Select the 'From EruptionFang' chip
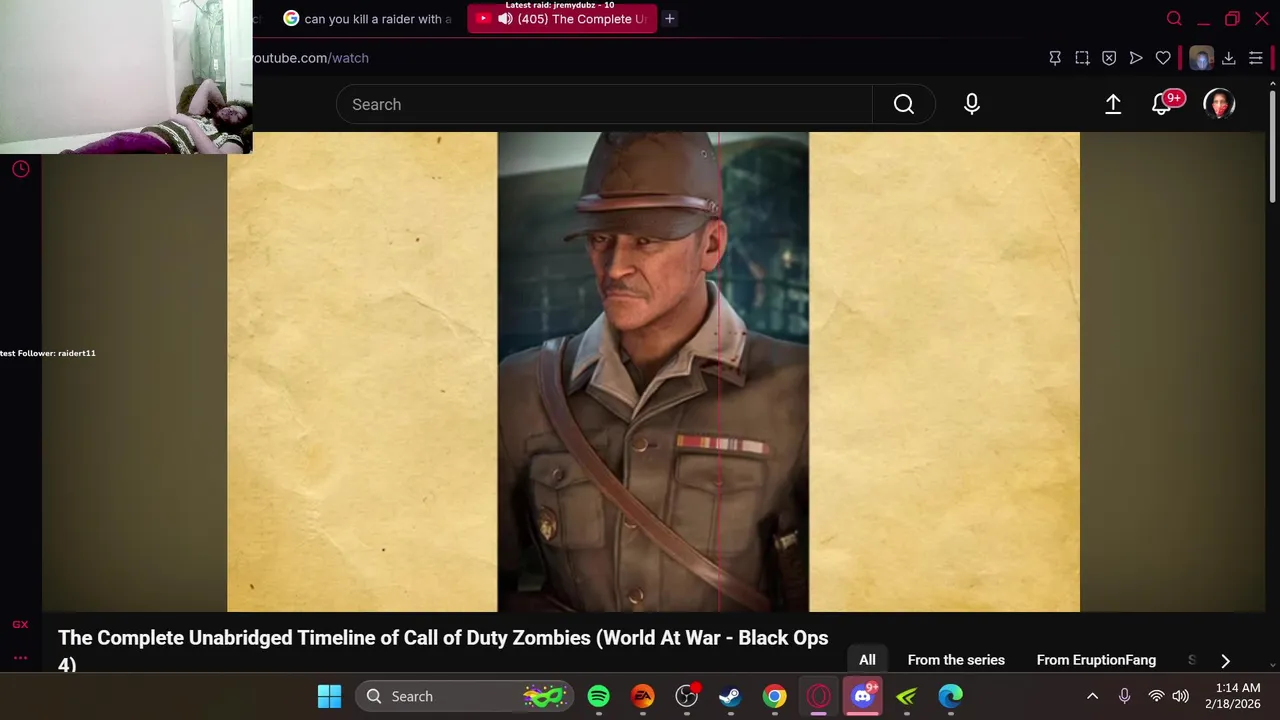 [x=1096, y=660]
